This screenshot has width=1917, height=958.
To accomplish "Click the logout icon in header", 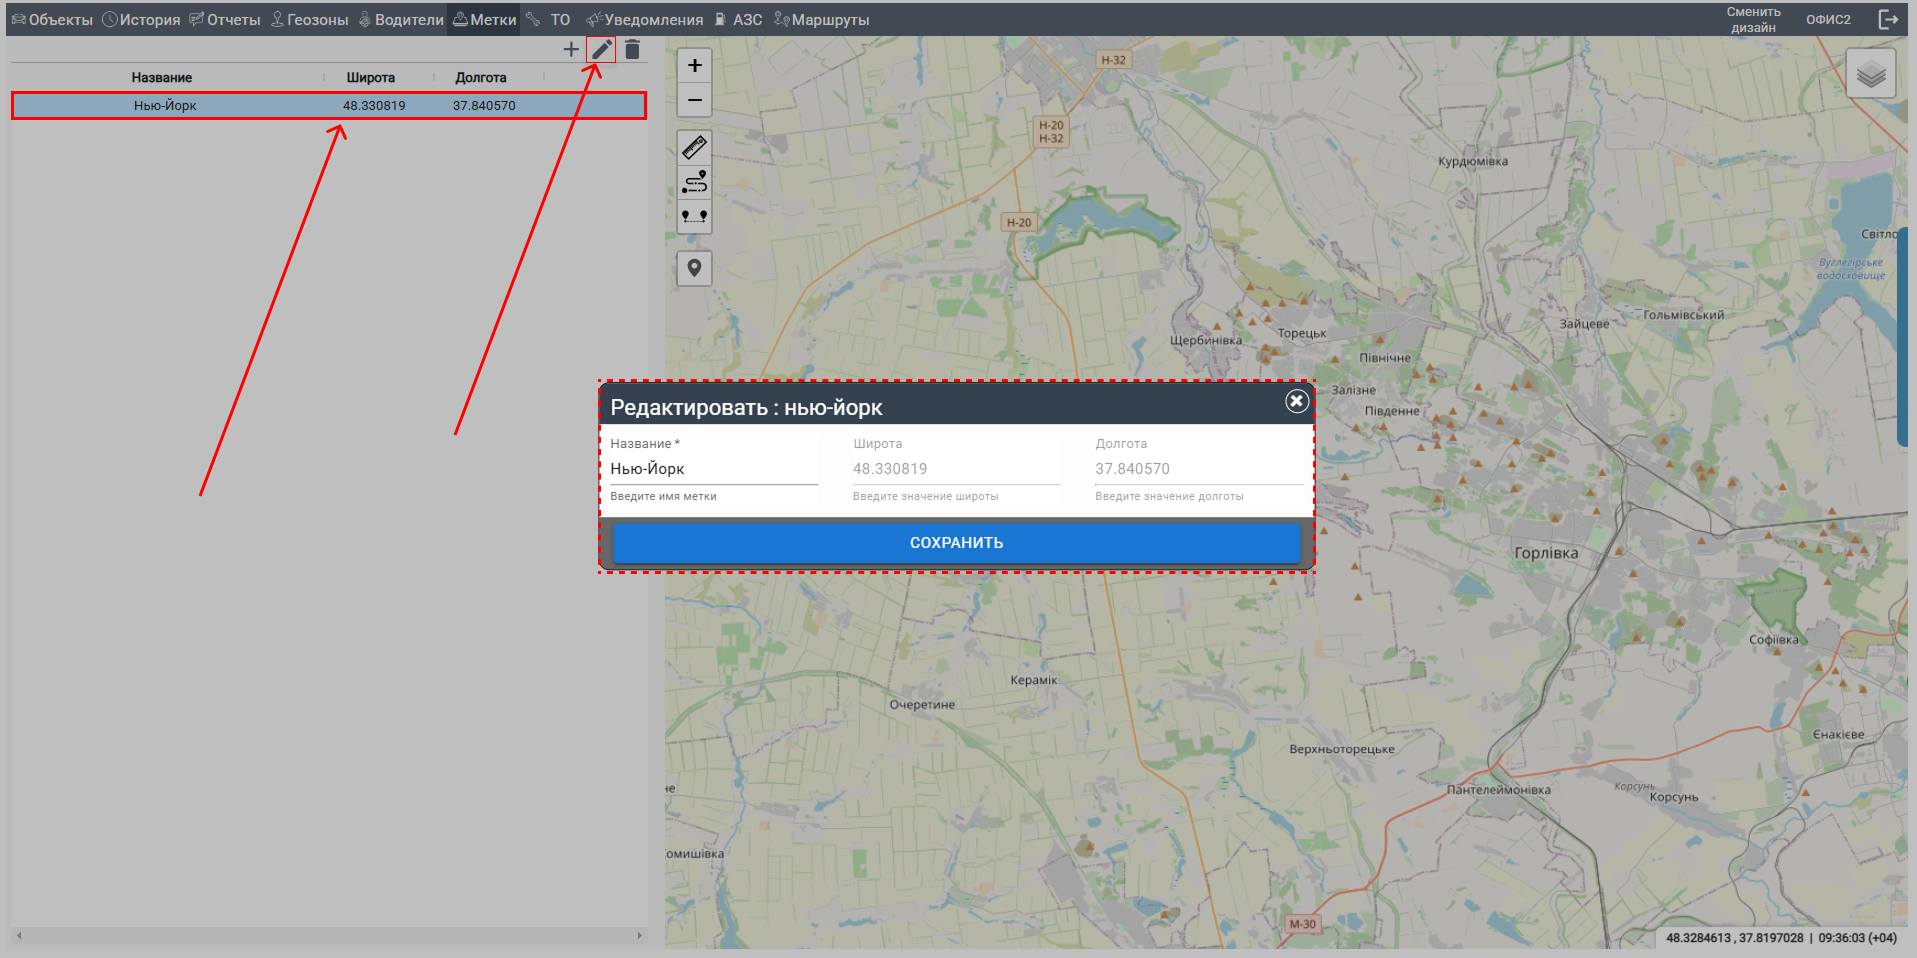I will click(1888, 20).
